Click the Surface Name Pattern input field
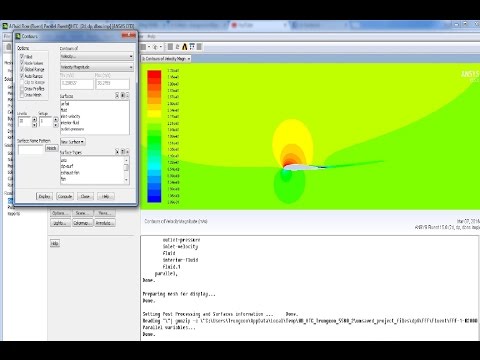The width and height of the screenshot is (480, 360). pyautogui.click(x=31, y=149)
